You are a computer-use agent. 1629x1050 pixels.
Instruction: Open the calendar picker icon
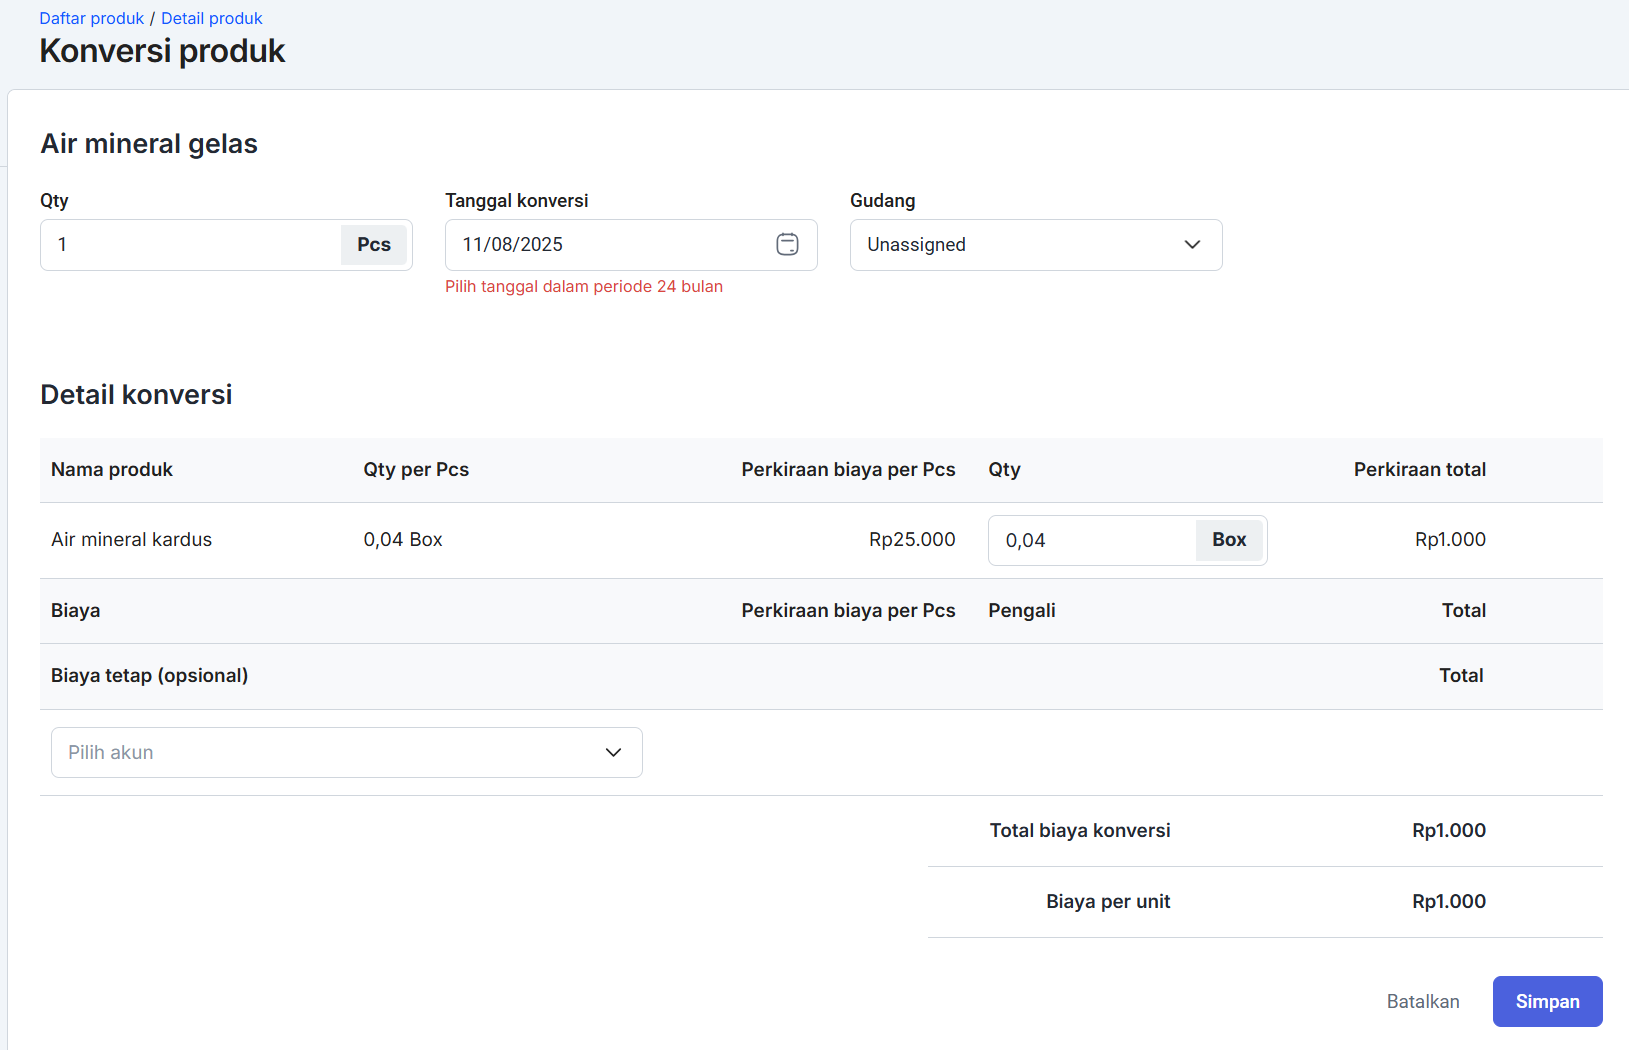coord(787,245)
